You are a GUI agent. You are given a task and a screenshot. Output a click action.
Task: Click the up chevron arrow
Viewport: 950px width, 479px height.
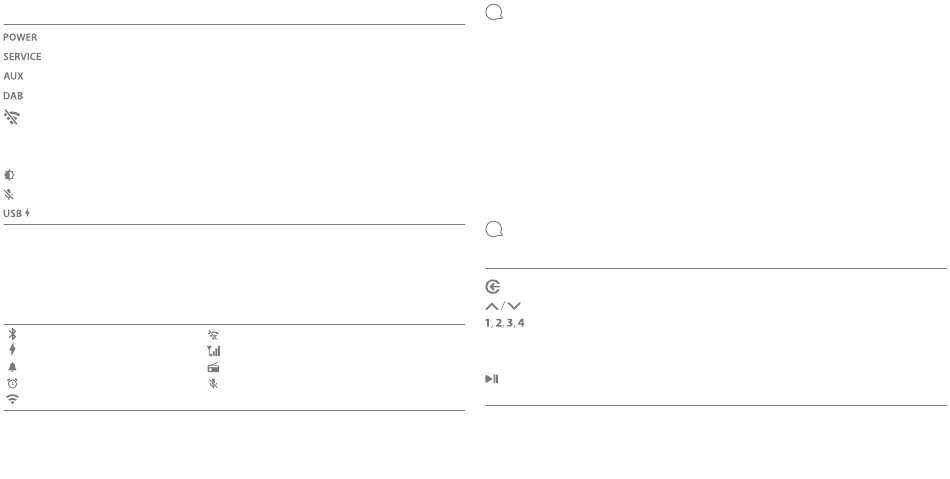click(x=491, y=306)
